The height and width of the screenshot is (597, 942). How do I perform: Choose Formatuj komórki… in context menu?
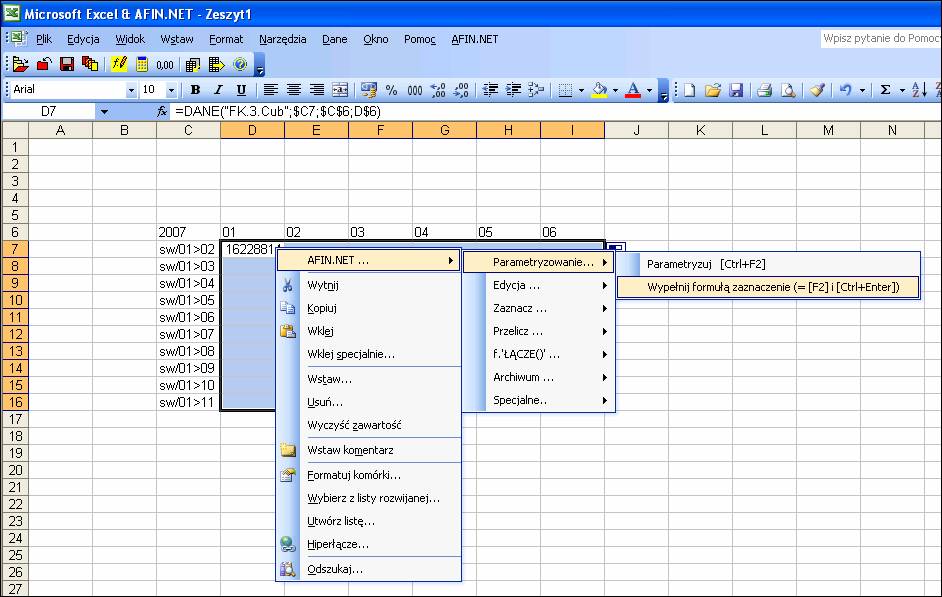click(368, 475)
